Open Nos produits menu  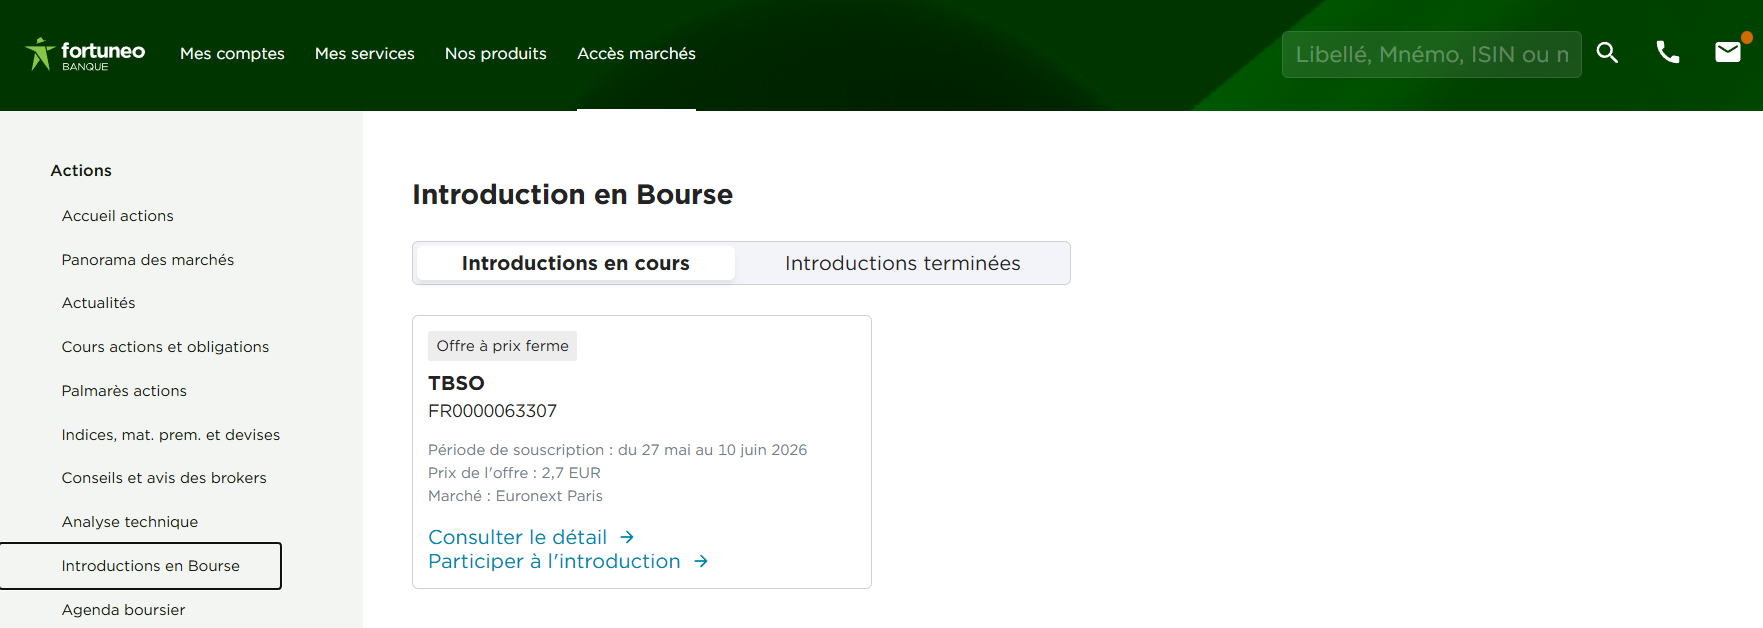[x=496, y=54]
